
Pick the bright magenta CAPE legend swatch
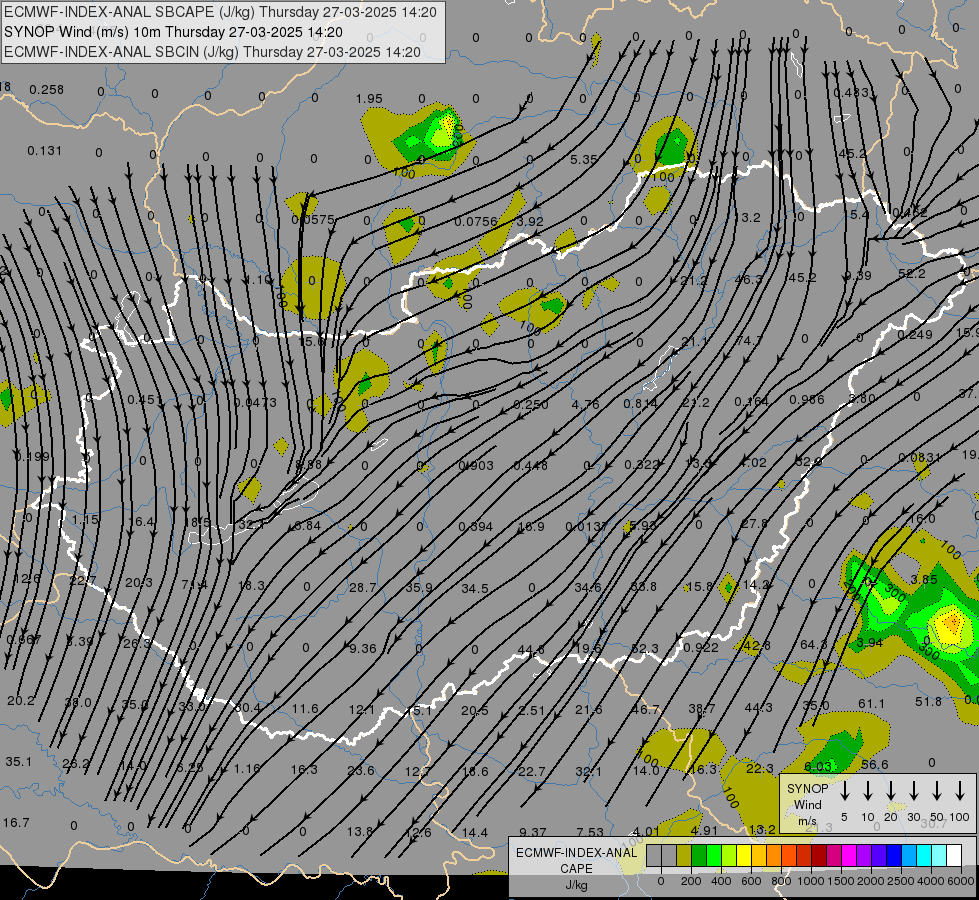click(x=849, y=856)
